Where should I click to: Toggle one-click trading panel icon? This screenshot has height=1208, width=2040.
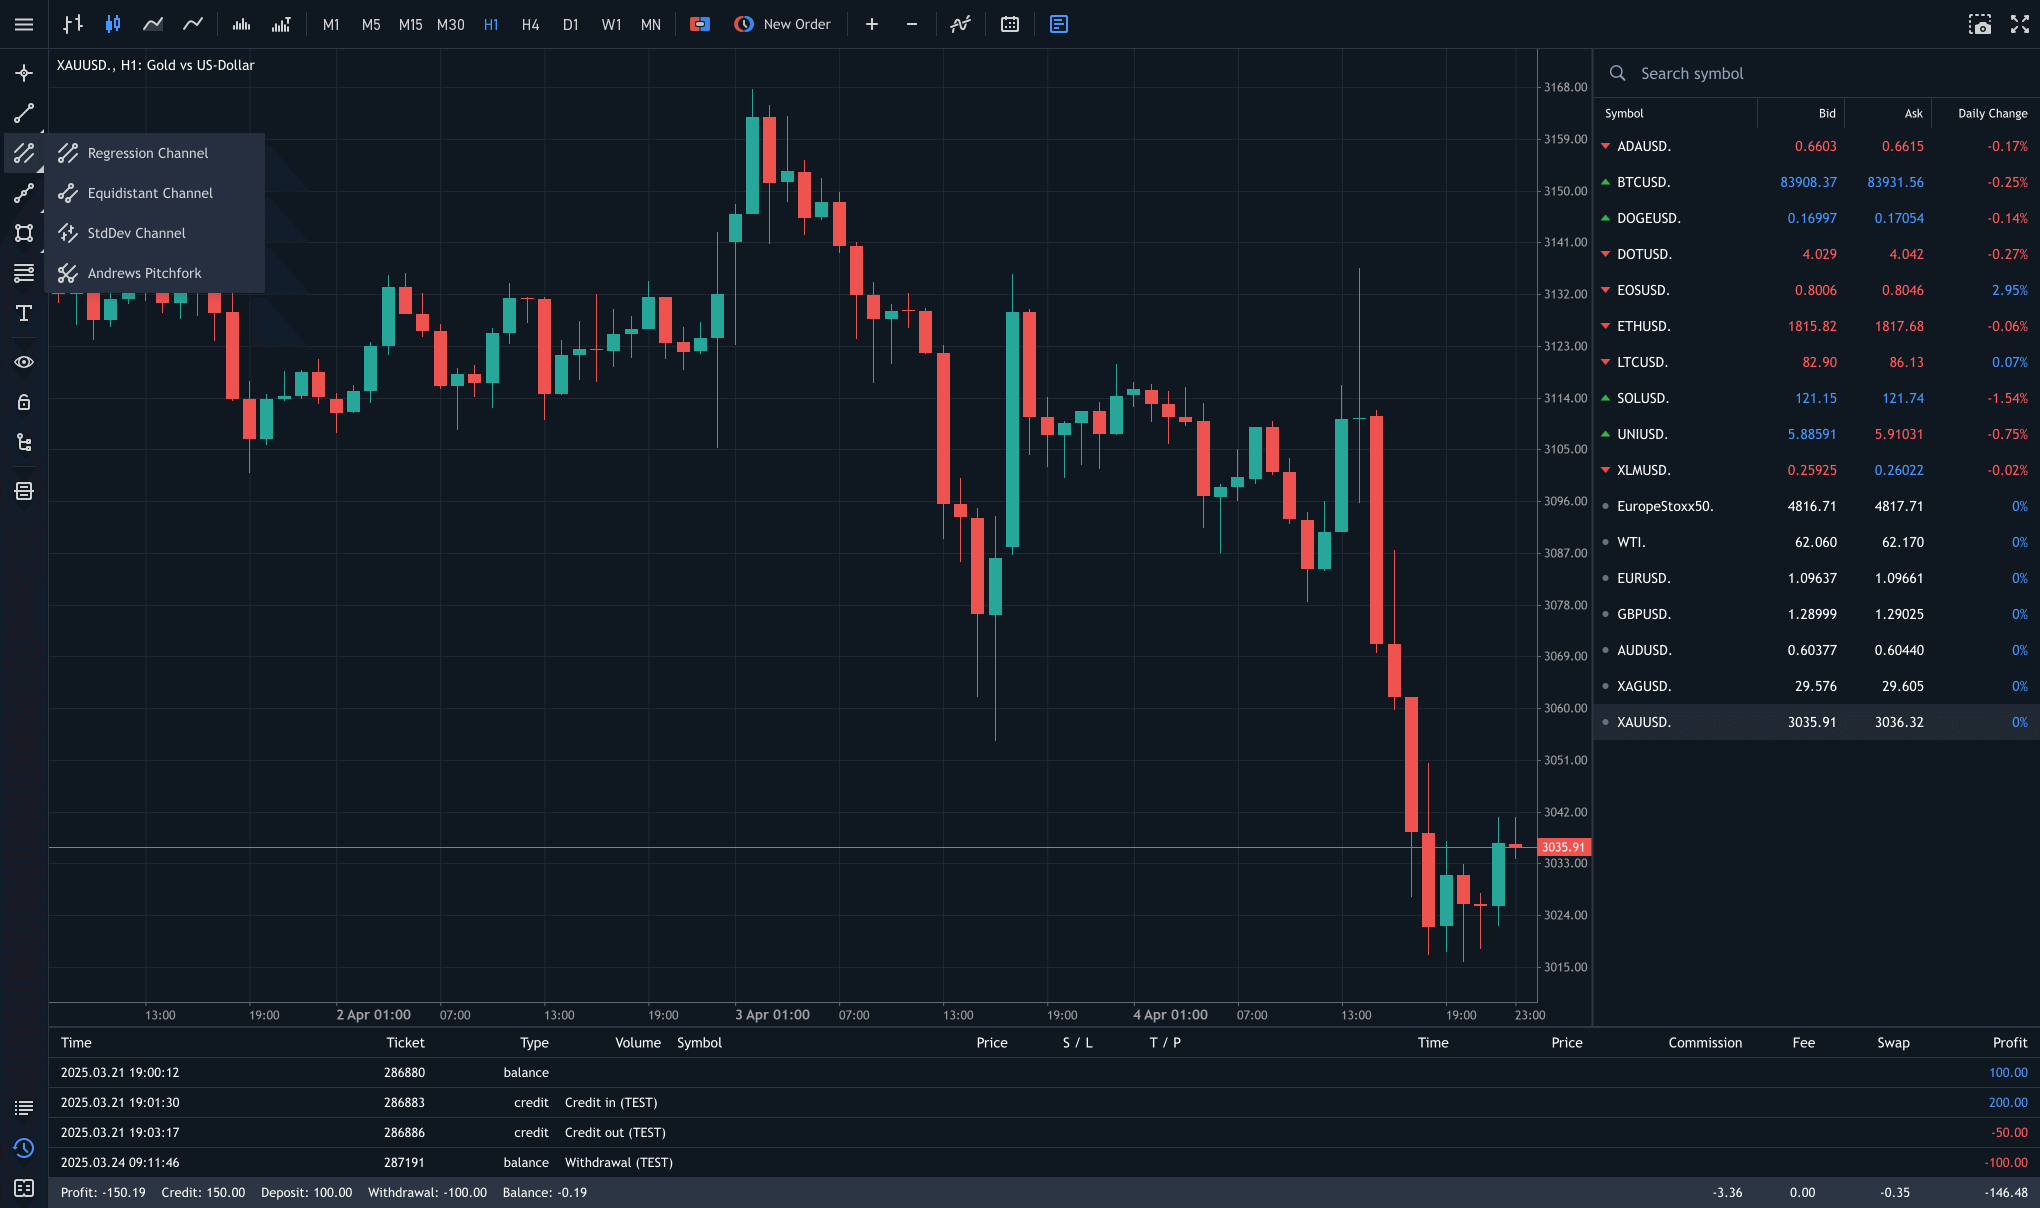pyautogui.click(x=700, y=24)
